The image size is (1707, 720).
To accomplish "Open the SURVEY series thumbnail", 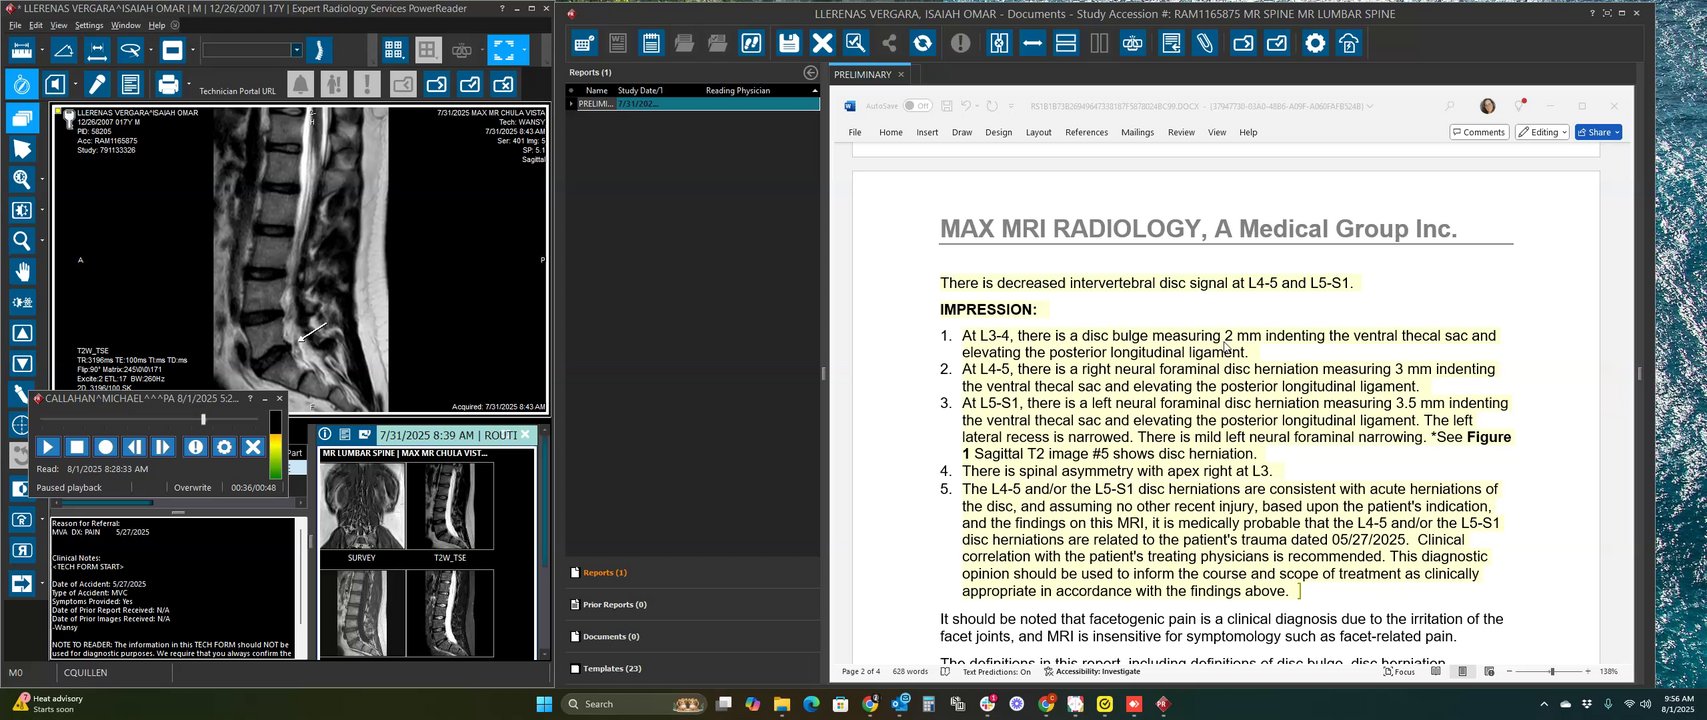I will [362, 506].
